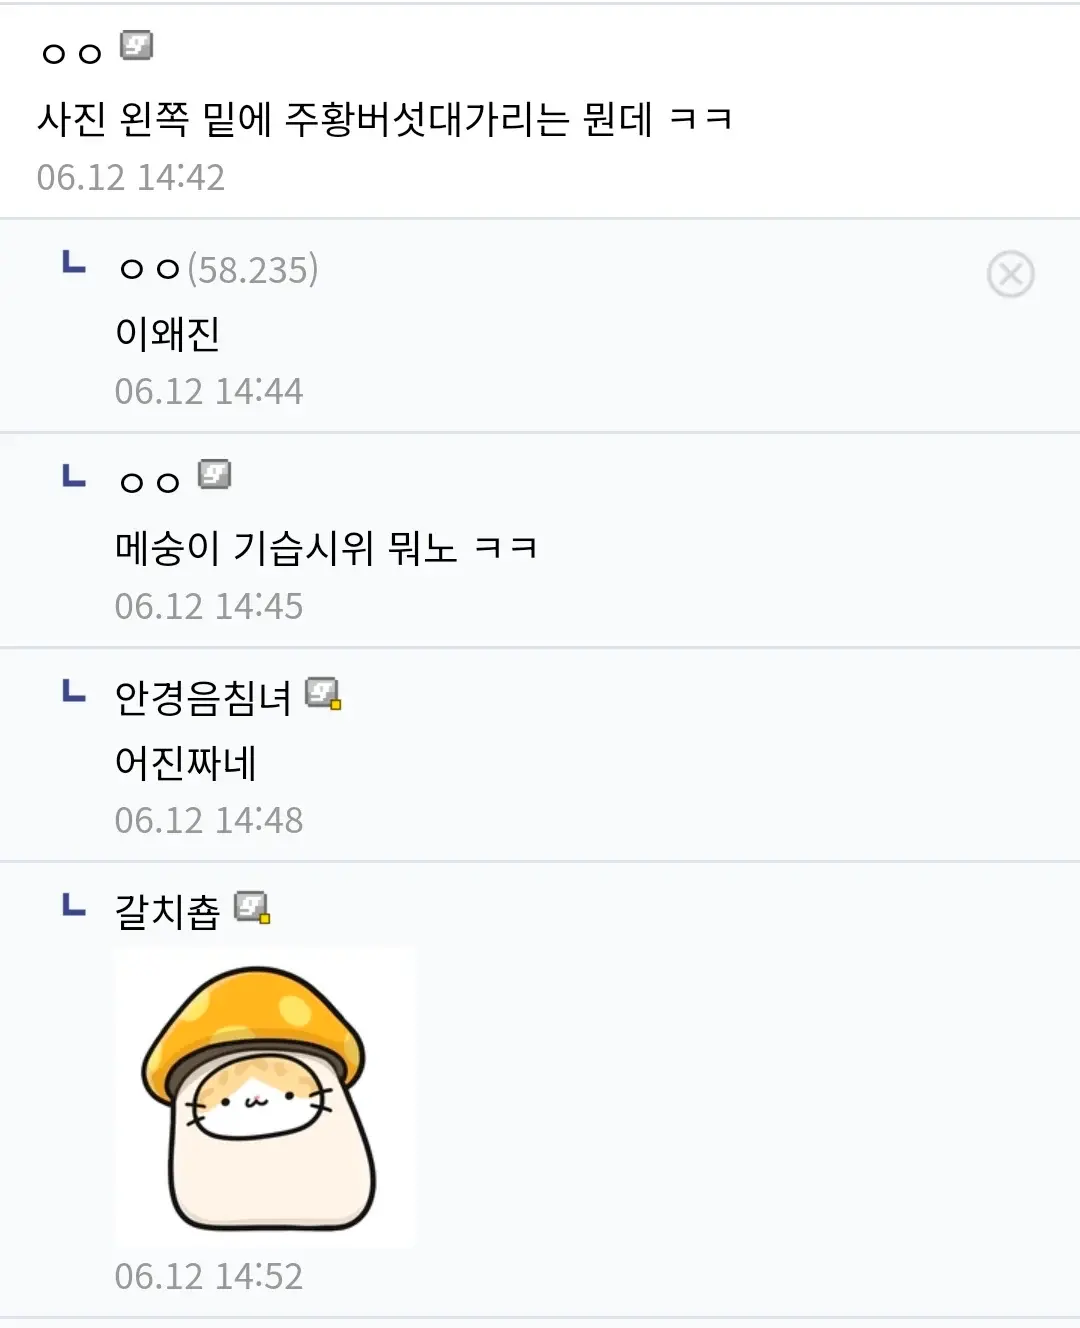Click the comment text 이왜진
Screen dimensions: 1080x1328
(167, 333)
